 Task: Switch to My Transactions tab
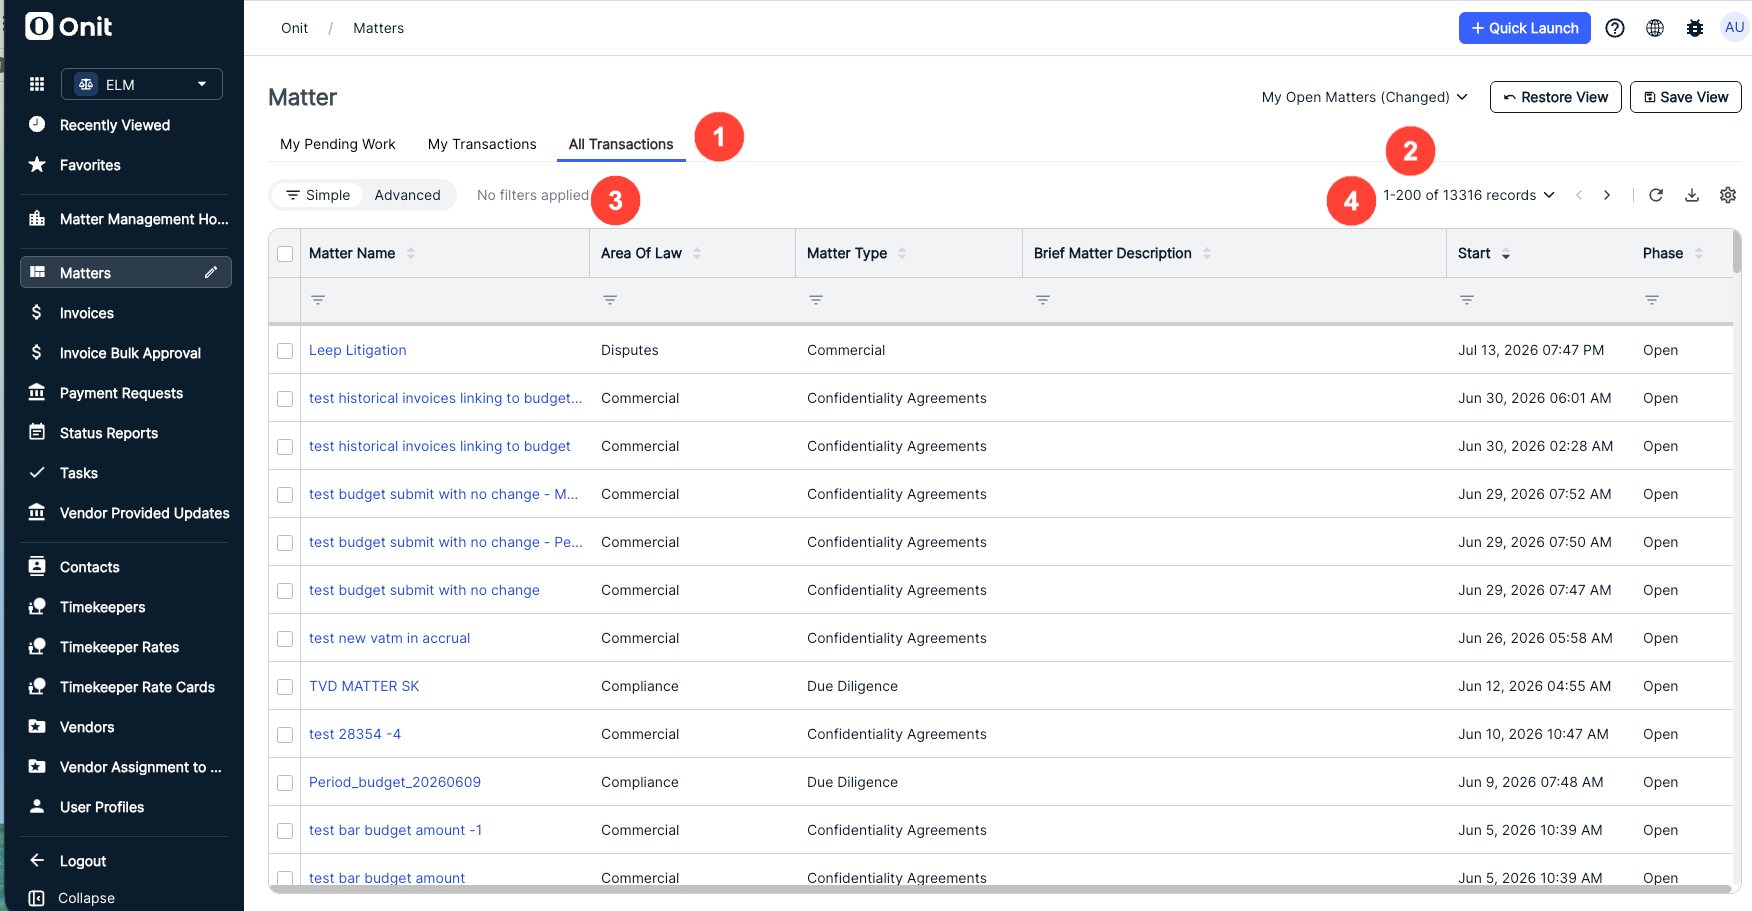pos(482,144)
